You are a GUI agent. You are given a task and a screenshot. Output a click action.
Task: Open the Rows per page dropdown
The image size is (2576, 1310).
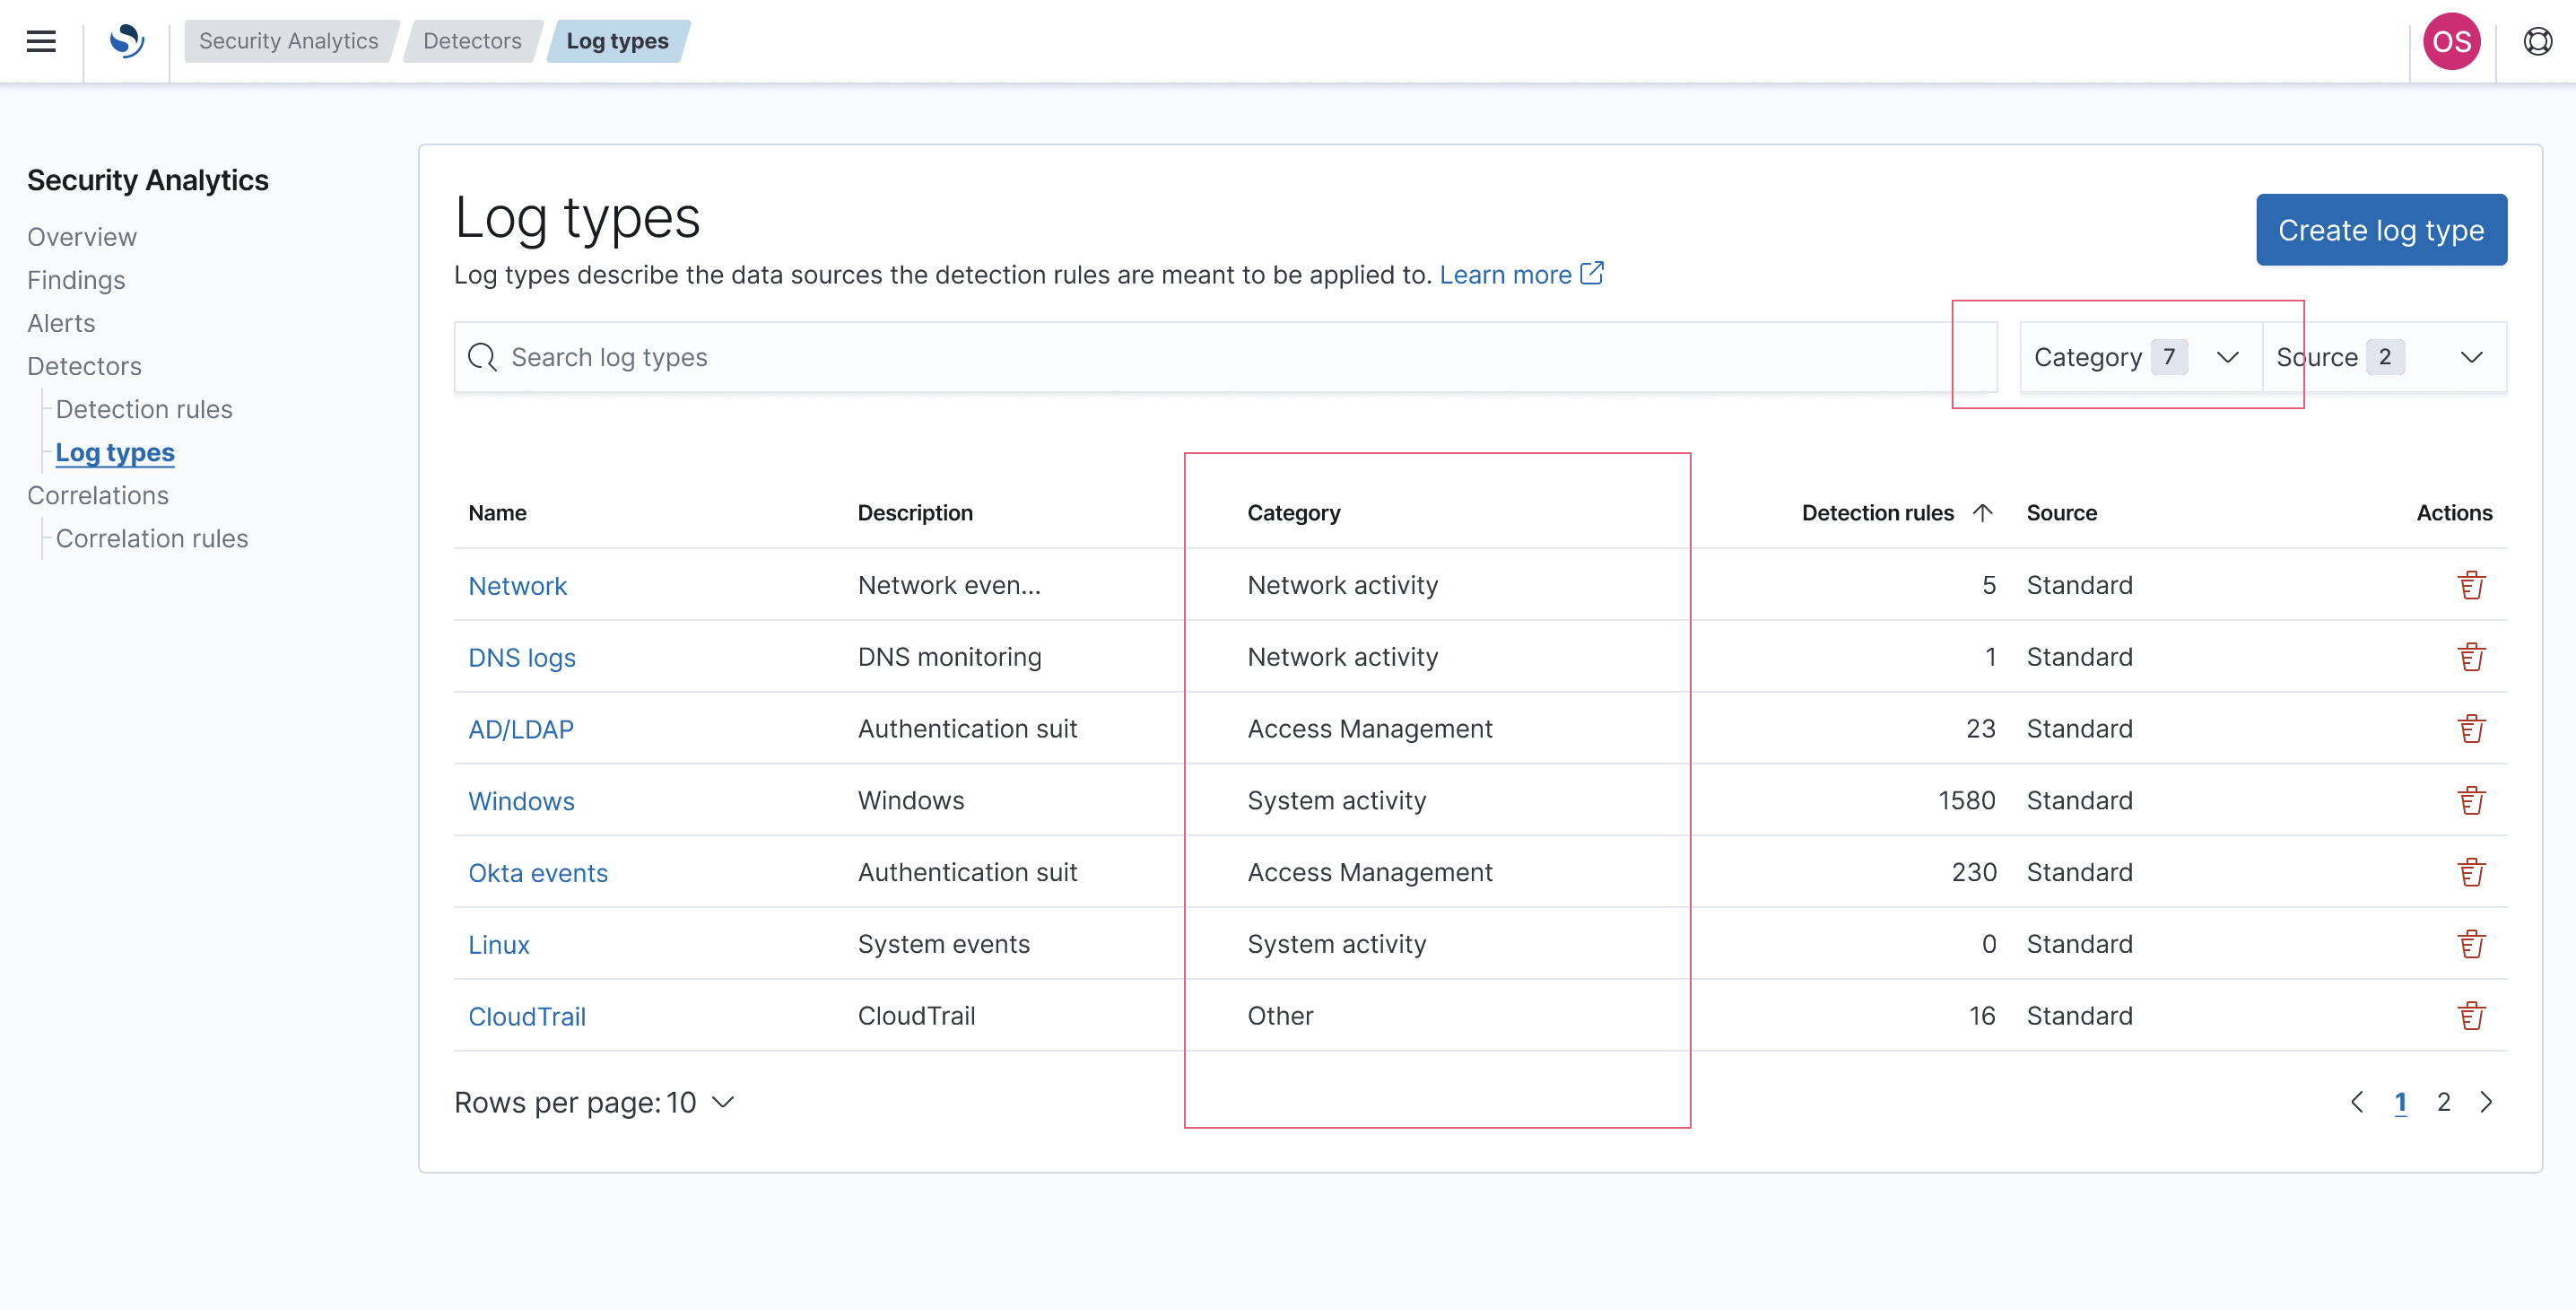click(x=596, y=1102)
